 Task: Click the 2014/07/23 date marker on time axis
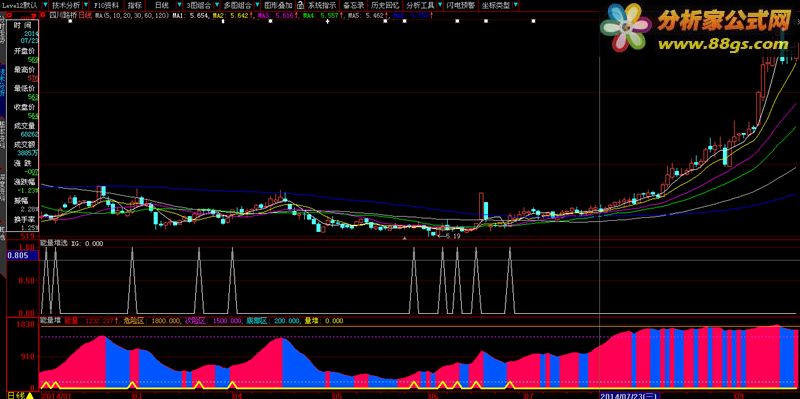pos(628,395)
